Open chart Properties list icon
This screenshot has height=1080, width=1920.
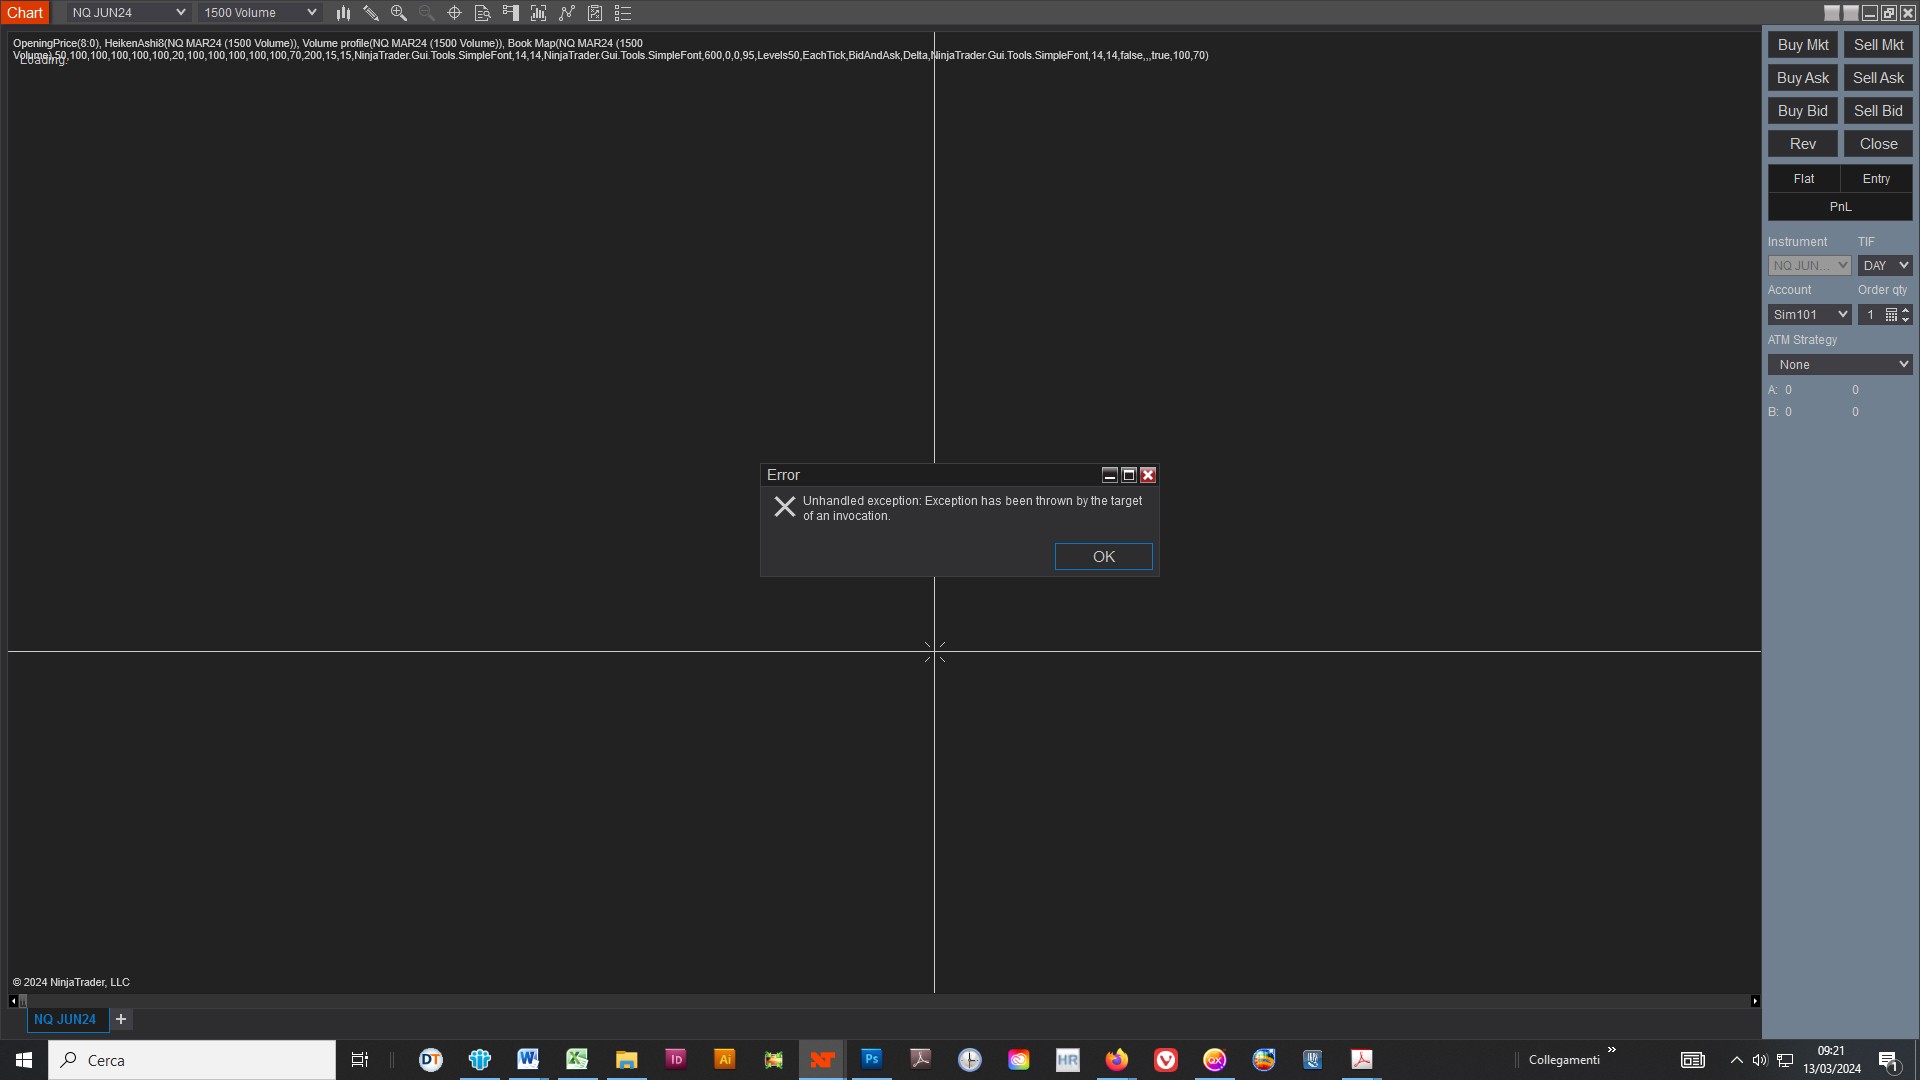click(x=623, y=13)
